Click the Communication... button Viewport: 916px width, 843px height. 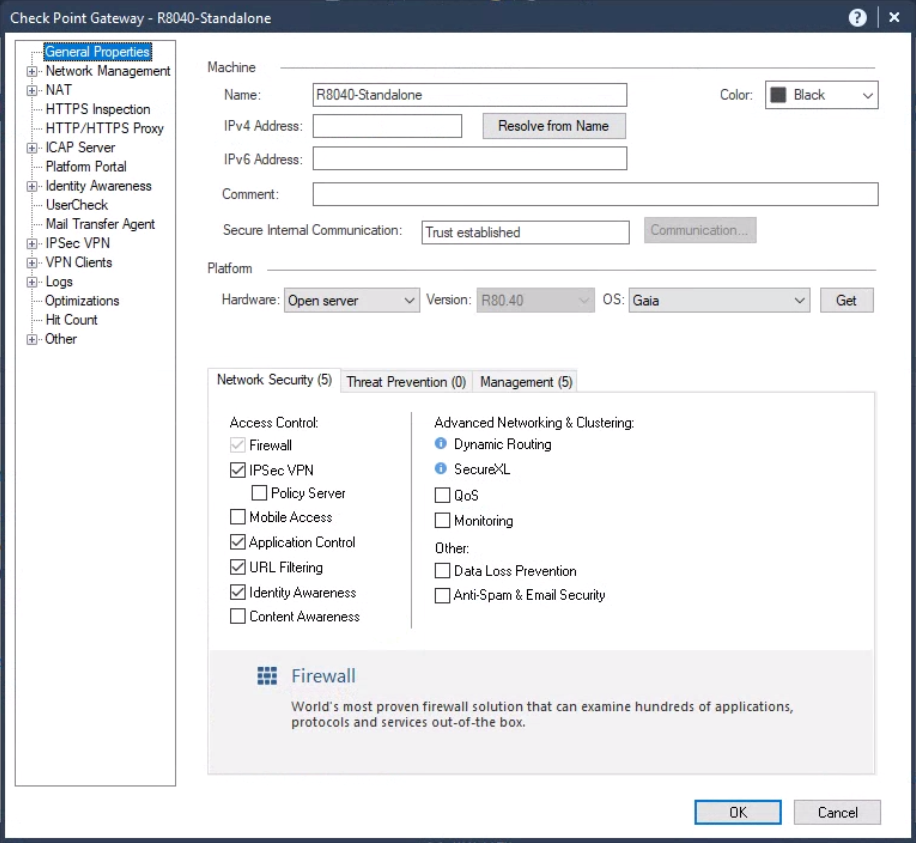tap(700, 230)
